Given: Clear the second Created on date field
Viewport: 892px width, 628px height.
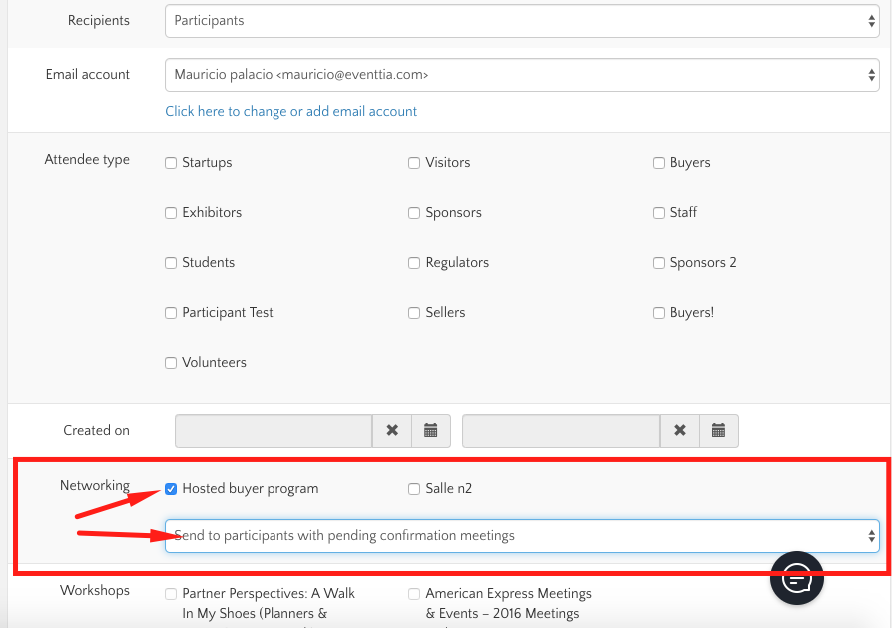Looking at the screenshot, I should tap(680, 430).
